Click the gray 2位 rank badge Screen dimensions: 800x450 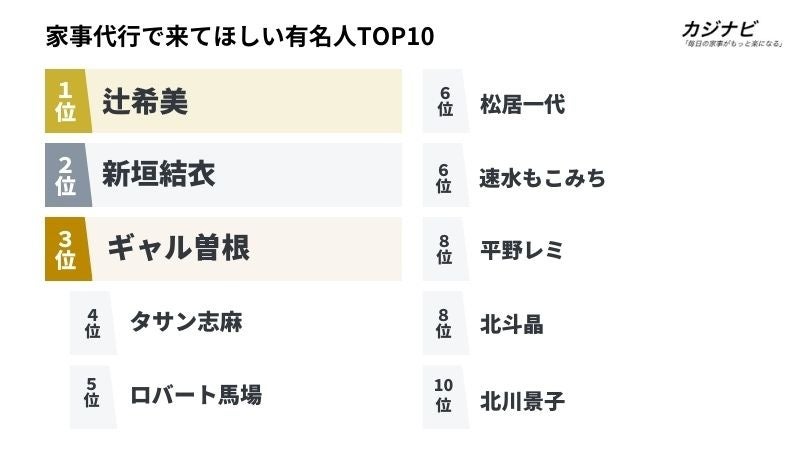pos(68,175)
